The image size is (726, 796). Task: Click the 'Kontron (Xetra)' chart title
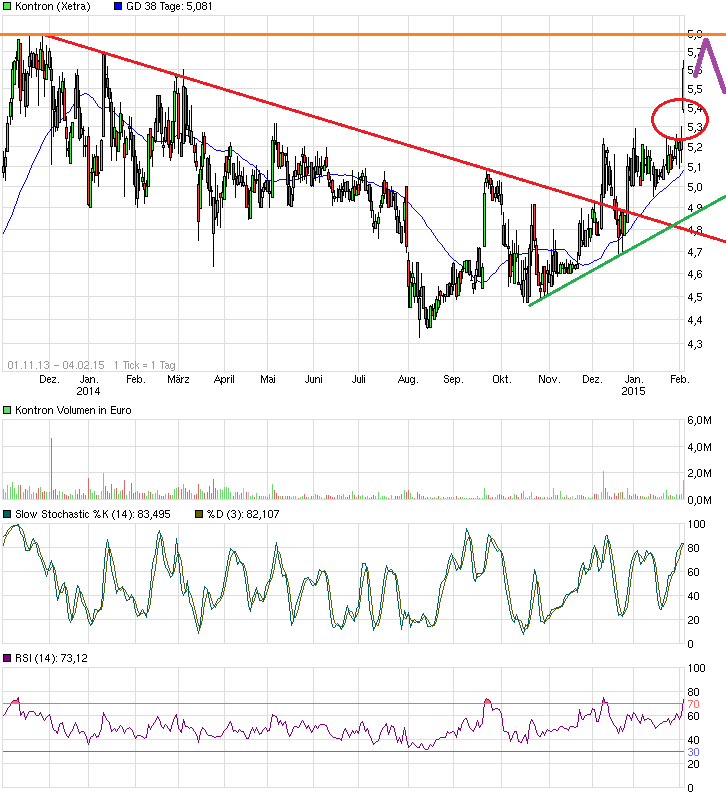(53, 7)
